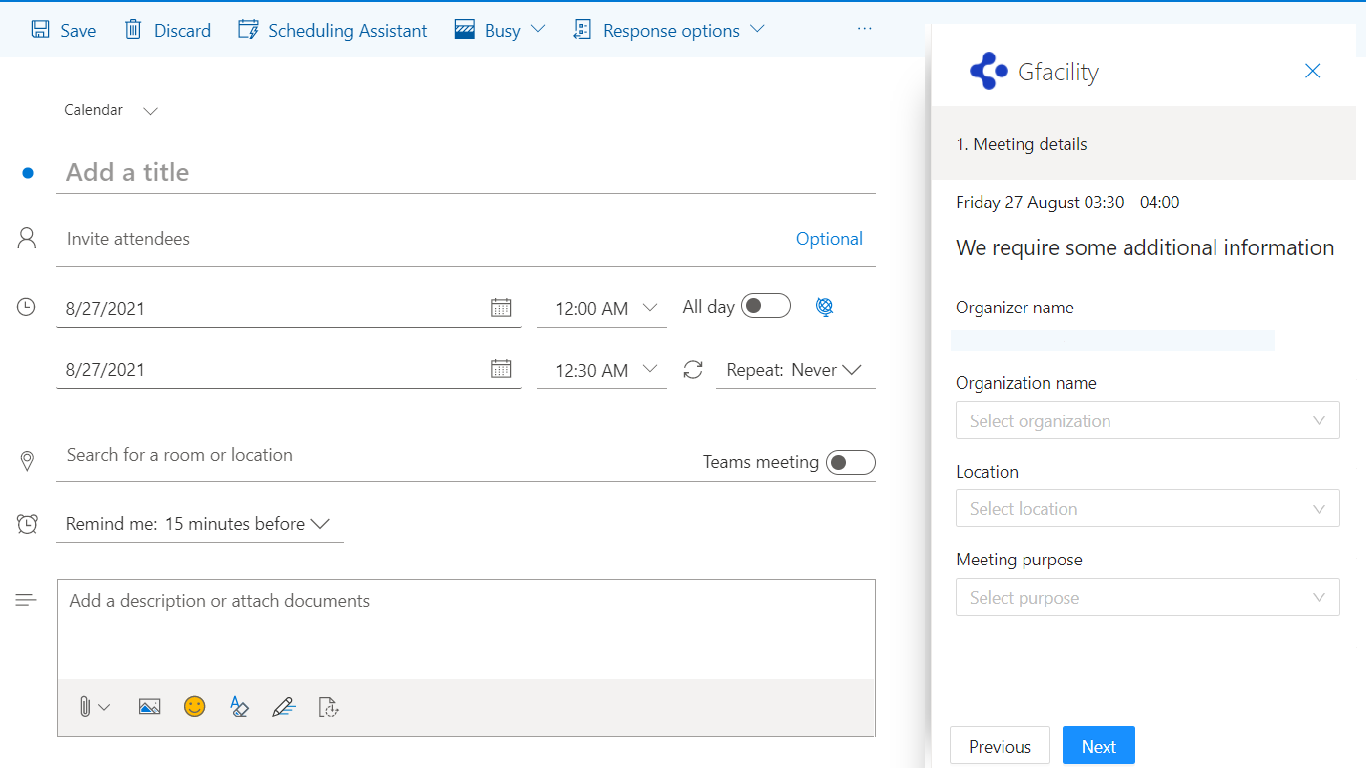The width and height of the screenshot is (1366, 768).
Task: Discard the event draft
Action: point(167,30)
